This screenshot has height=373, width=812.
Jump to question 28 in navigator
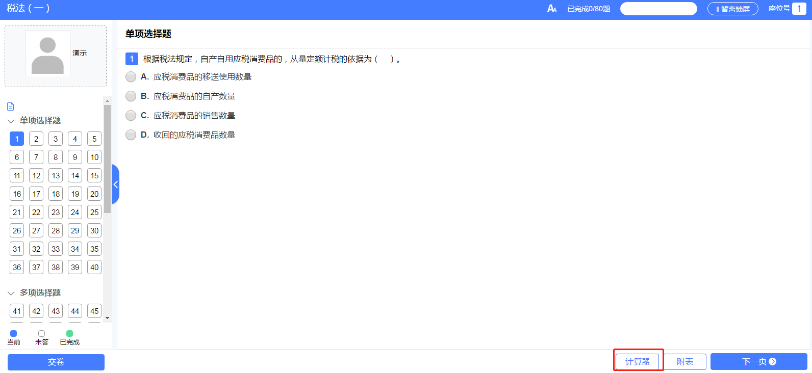point(55,231)
